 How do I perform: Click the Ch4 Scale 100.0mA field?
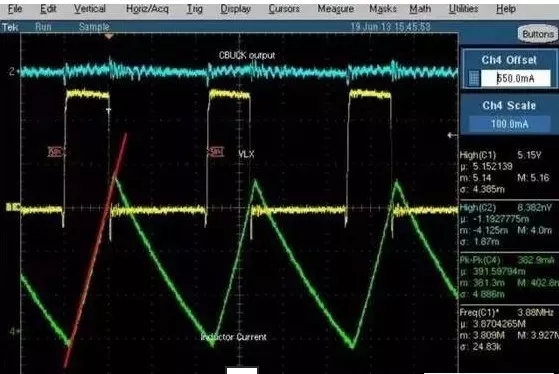tap(509, 124)
